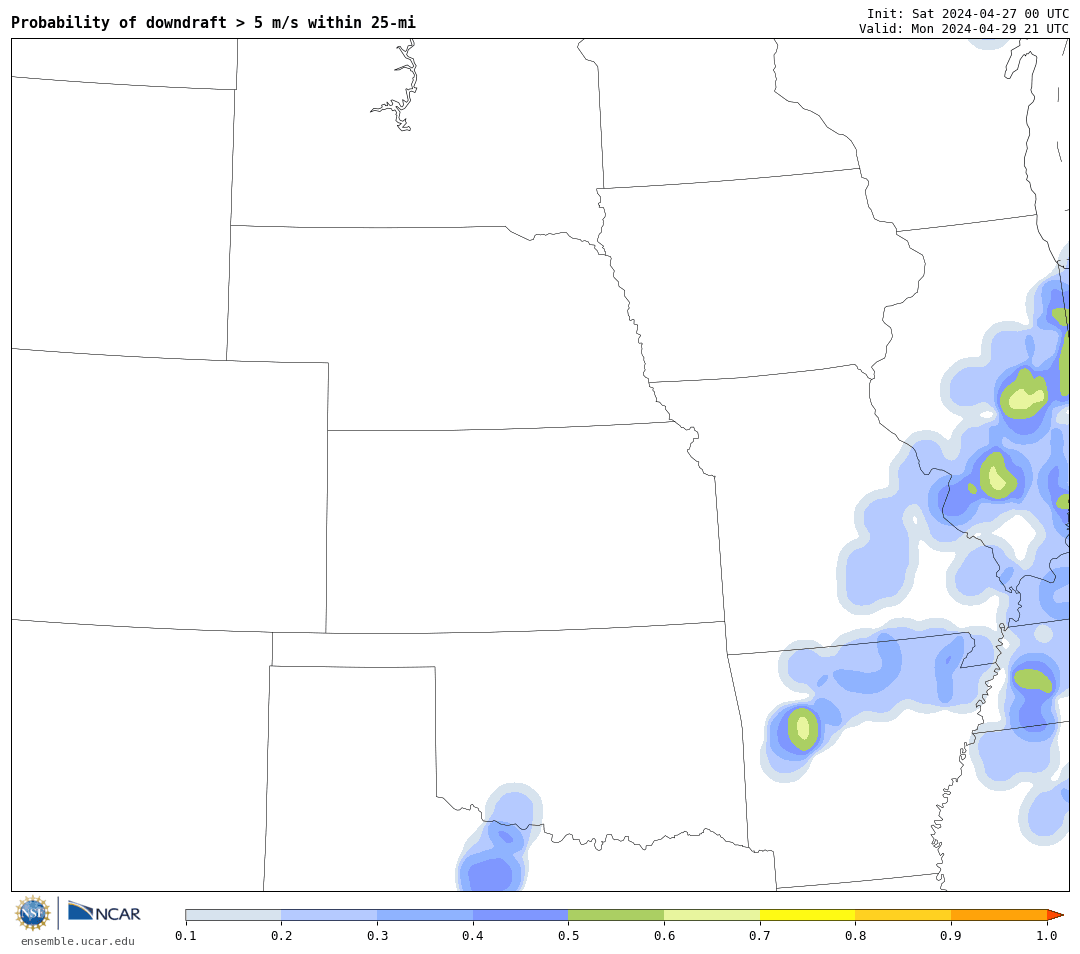Click the 0.8–0.9 gold colorbar segment
The width and height of the screenshot is (1080, 954).
[904, 915]
